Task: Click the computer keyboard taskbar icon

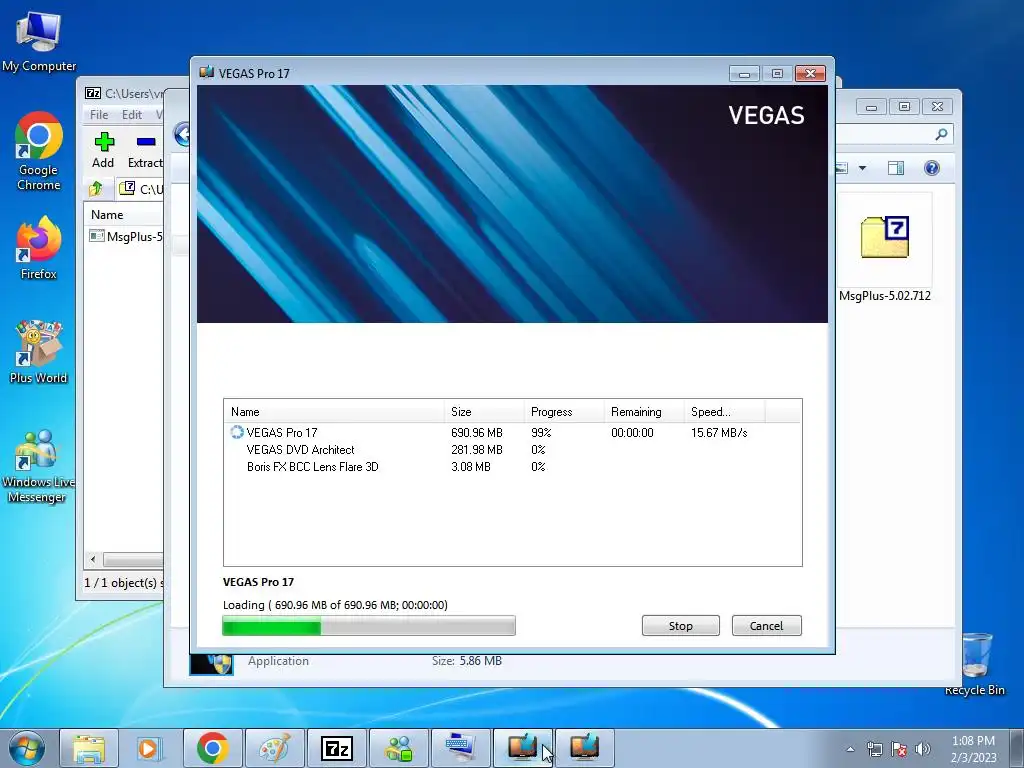Action: 461,748
